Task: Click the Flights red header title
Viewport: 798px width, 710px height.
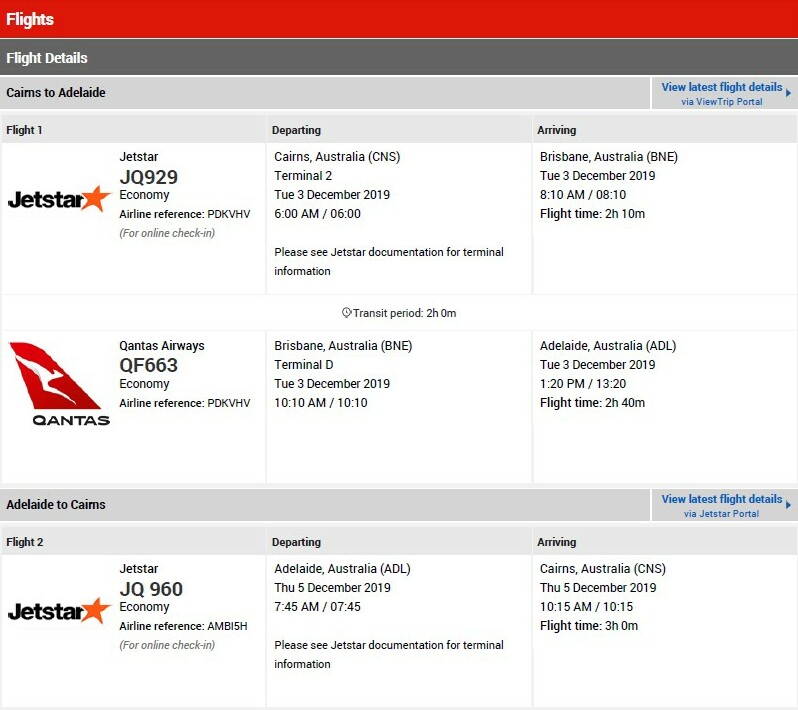Action: pyautogui.click(x=30, y=19)
